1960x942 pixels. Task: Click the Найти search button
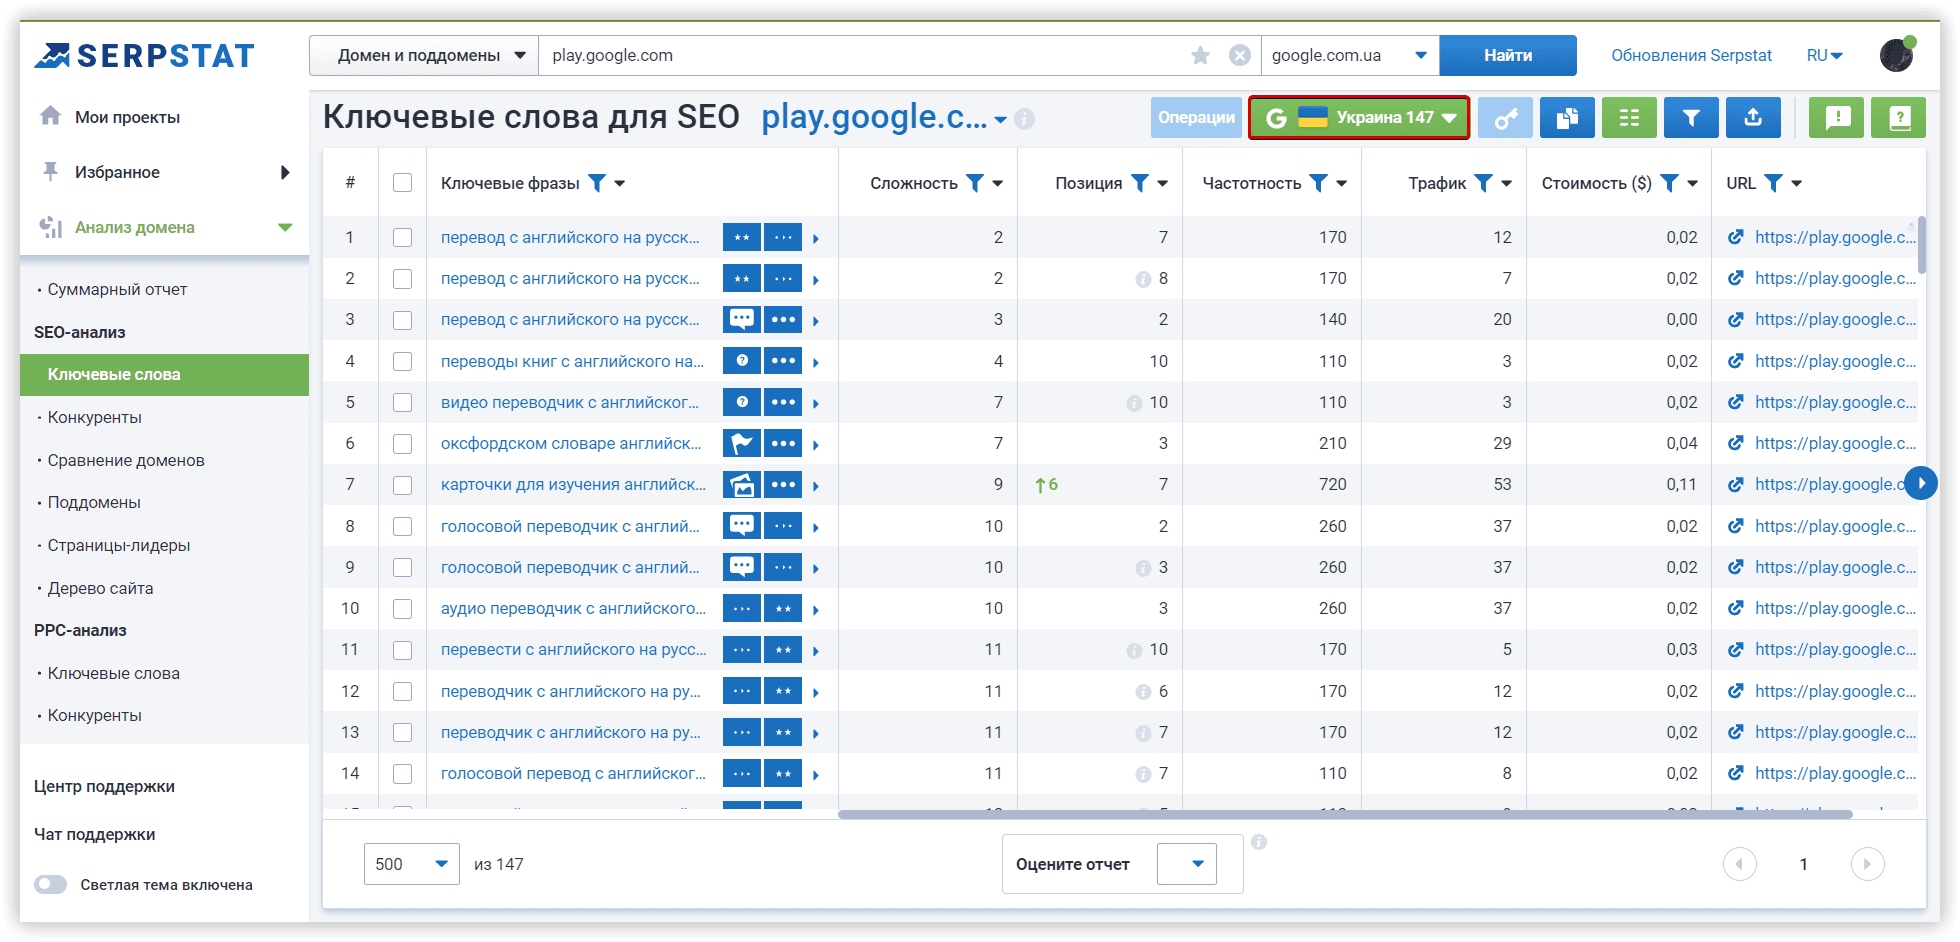[x=1508, y=56]
